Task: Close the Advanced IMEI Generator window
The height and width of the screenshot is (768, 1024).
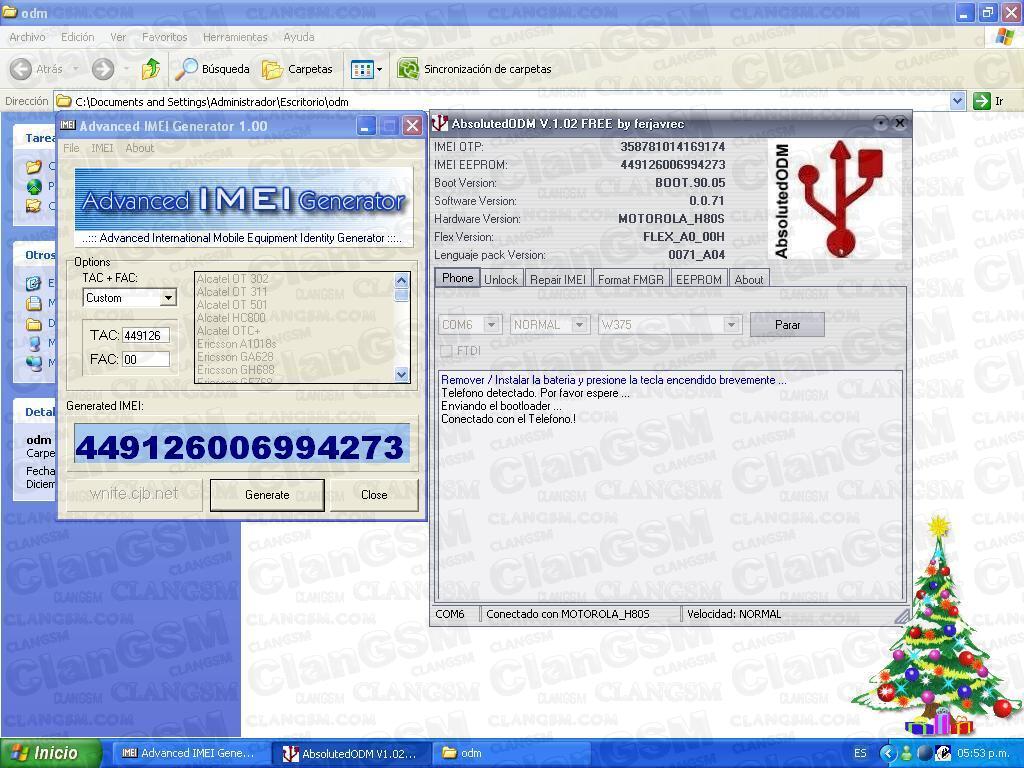Action: pos(412,126)
